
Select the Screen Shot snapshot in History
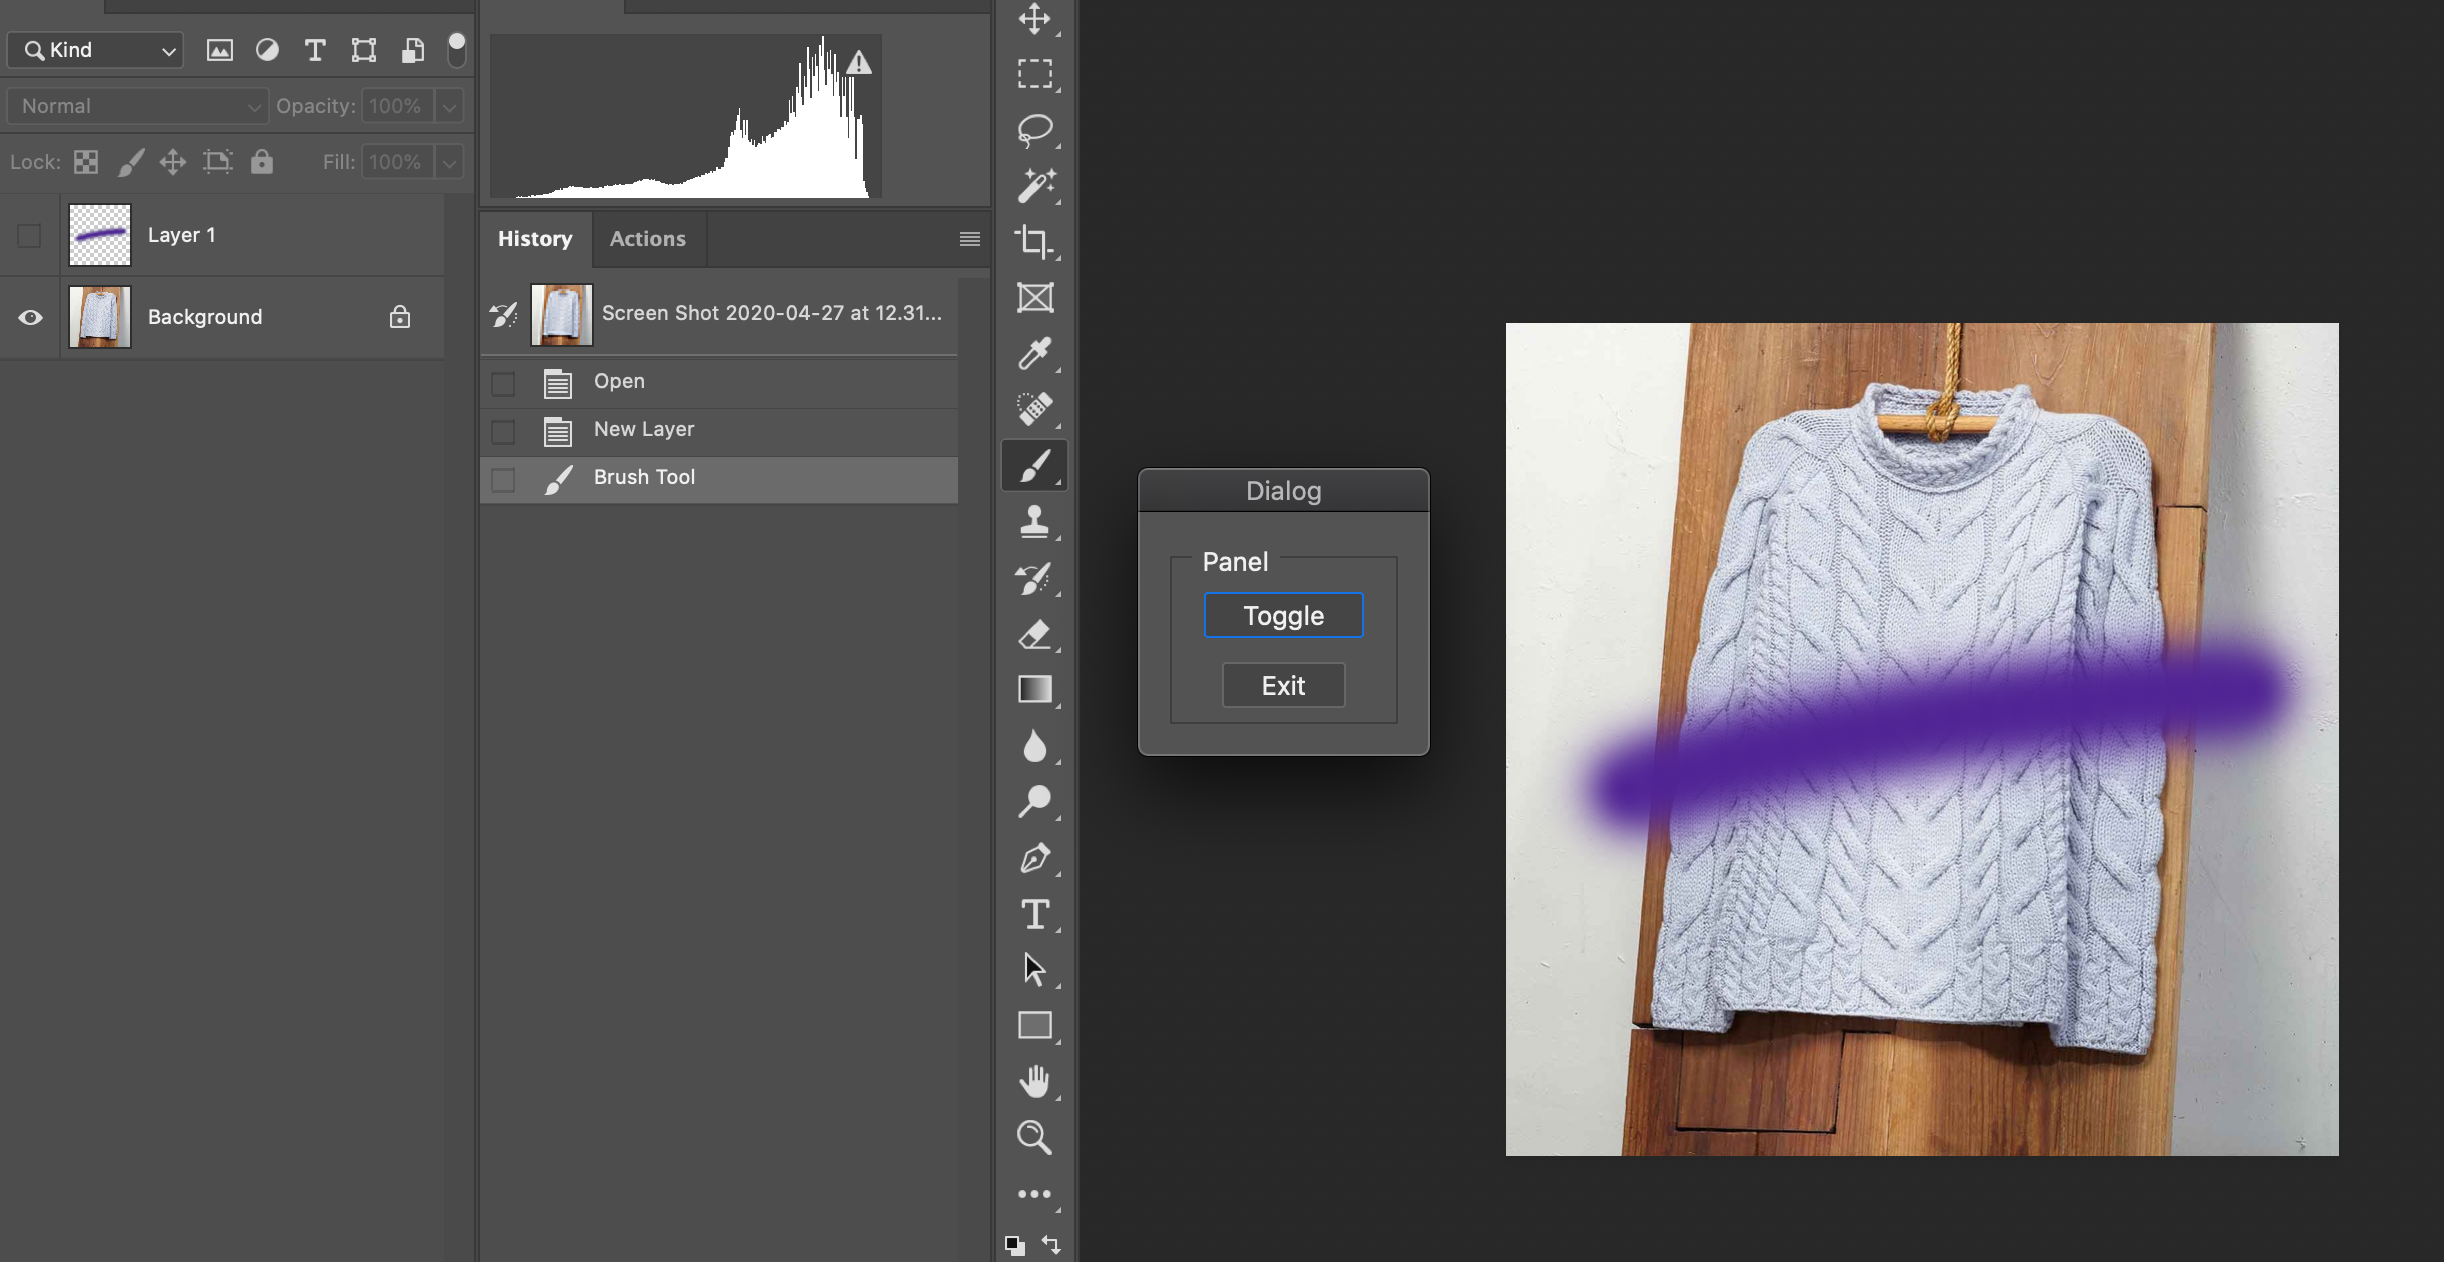click(x=719, y=314)
